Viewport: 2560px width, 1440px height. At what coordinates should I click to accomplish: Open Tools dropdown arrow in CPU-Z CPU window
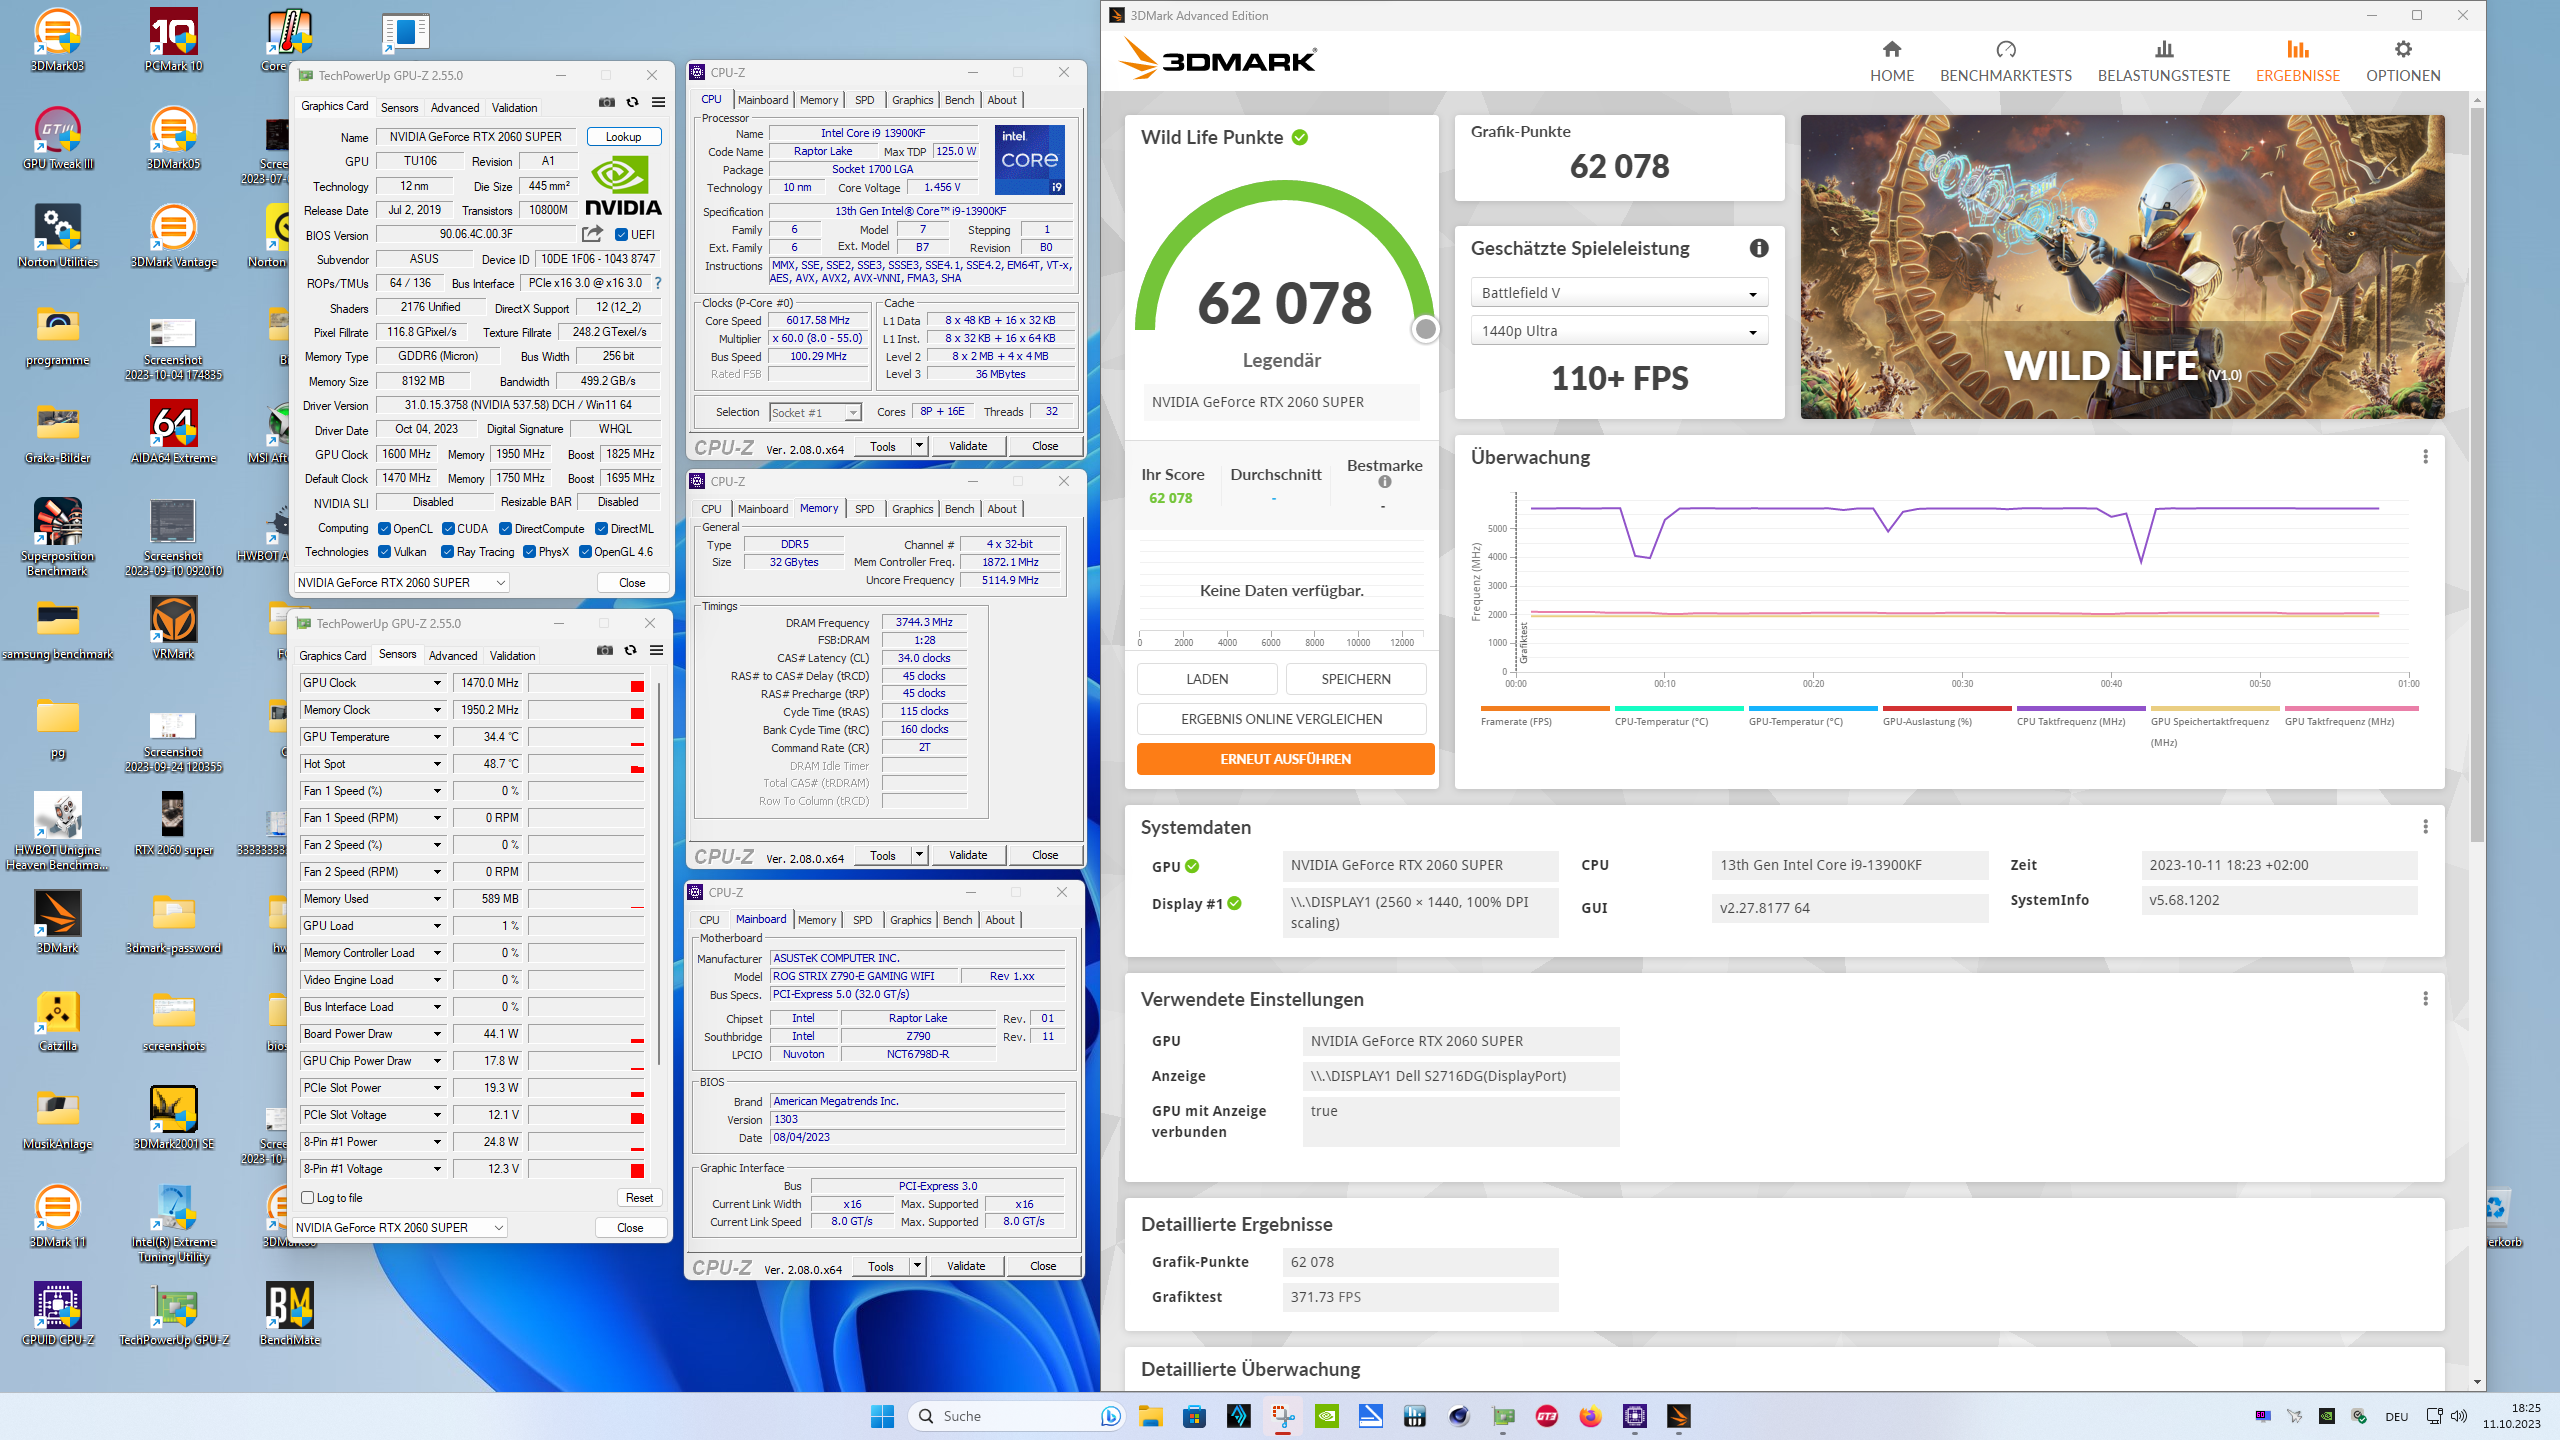tap(919, 446)
